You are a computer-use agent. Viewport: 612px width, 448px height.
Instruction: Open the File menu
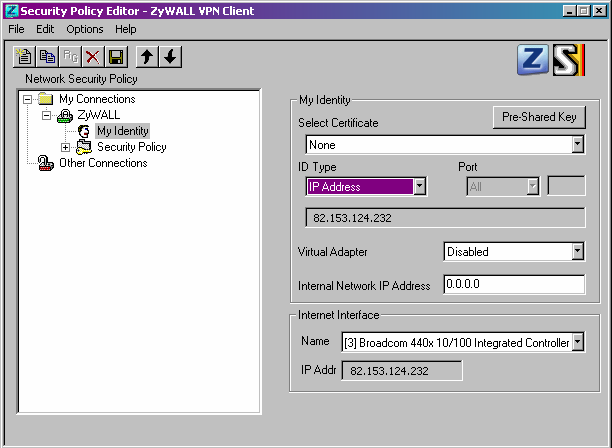(x=16, y=29)
